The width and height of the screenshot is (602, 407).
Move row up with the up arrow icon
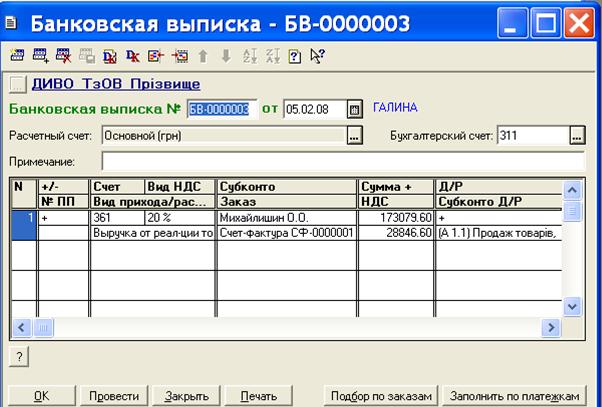pyautogui.click(x=203, y=56)
